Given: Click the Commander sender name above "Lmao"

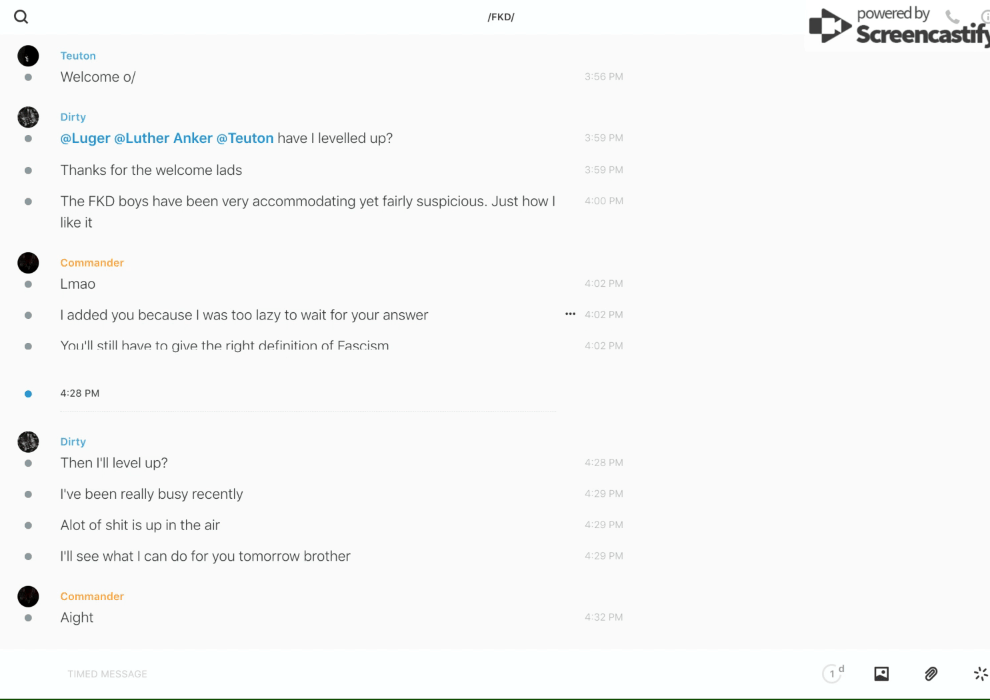Looking at the screenshot, I should (92, 263).
